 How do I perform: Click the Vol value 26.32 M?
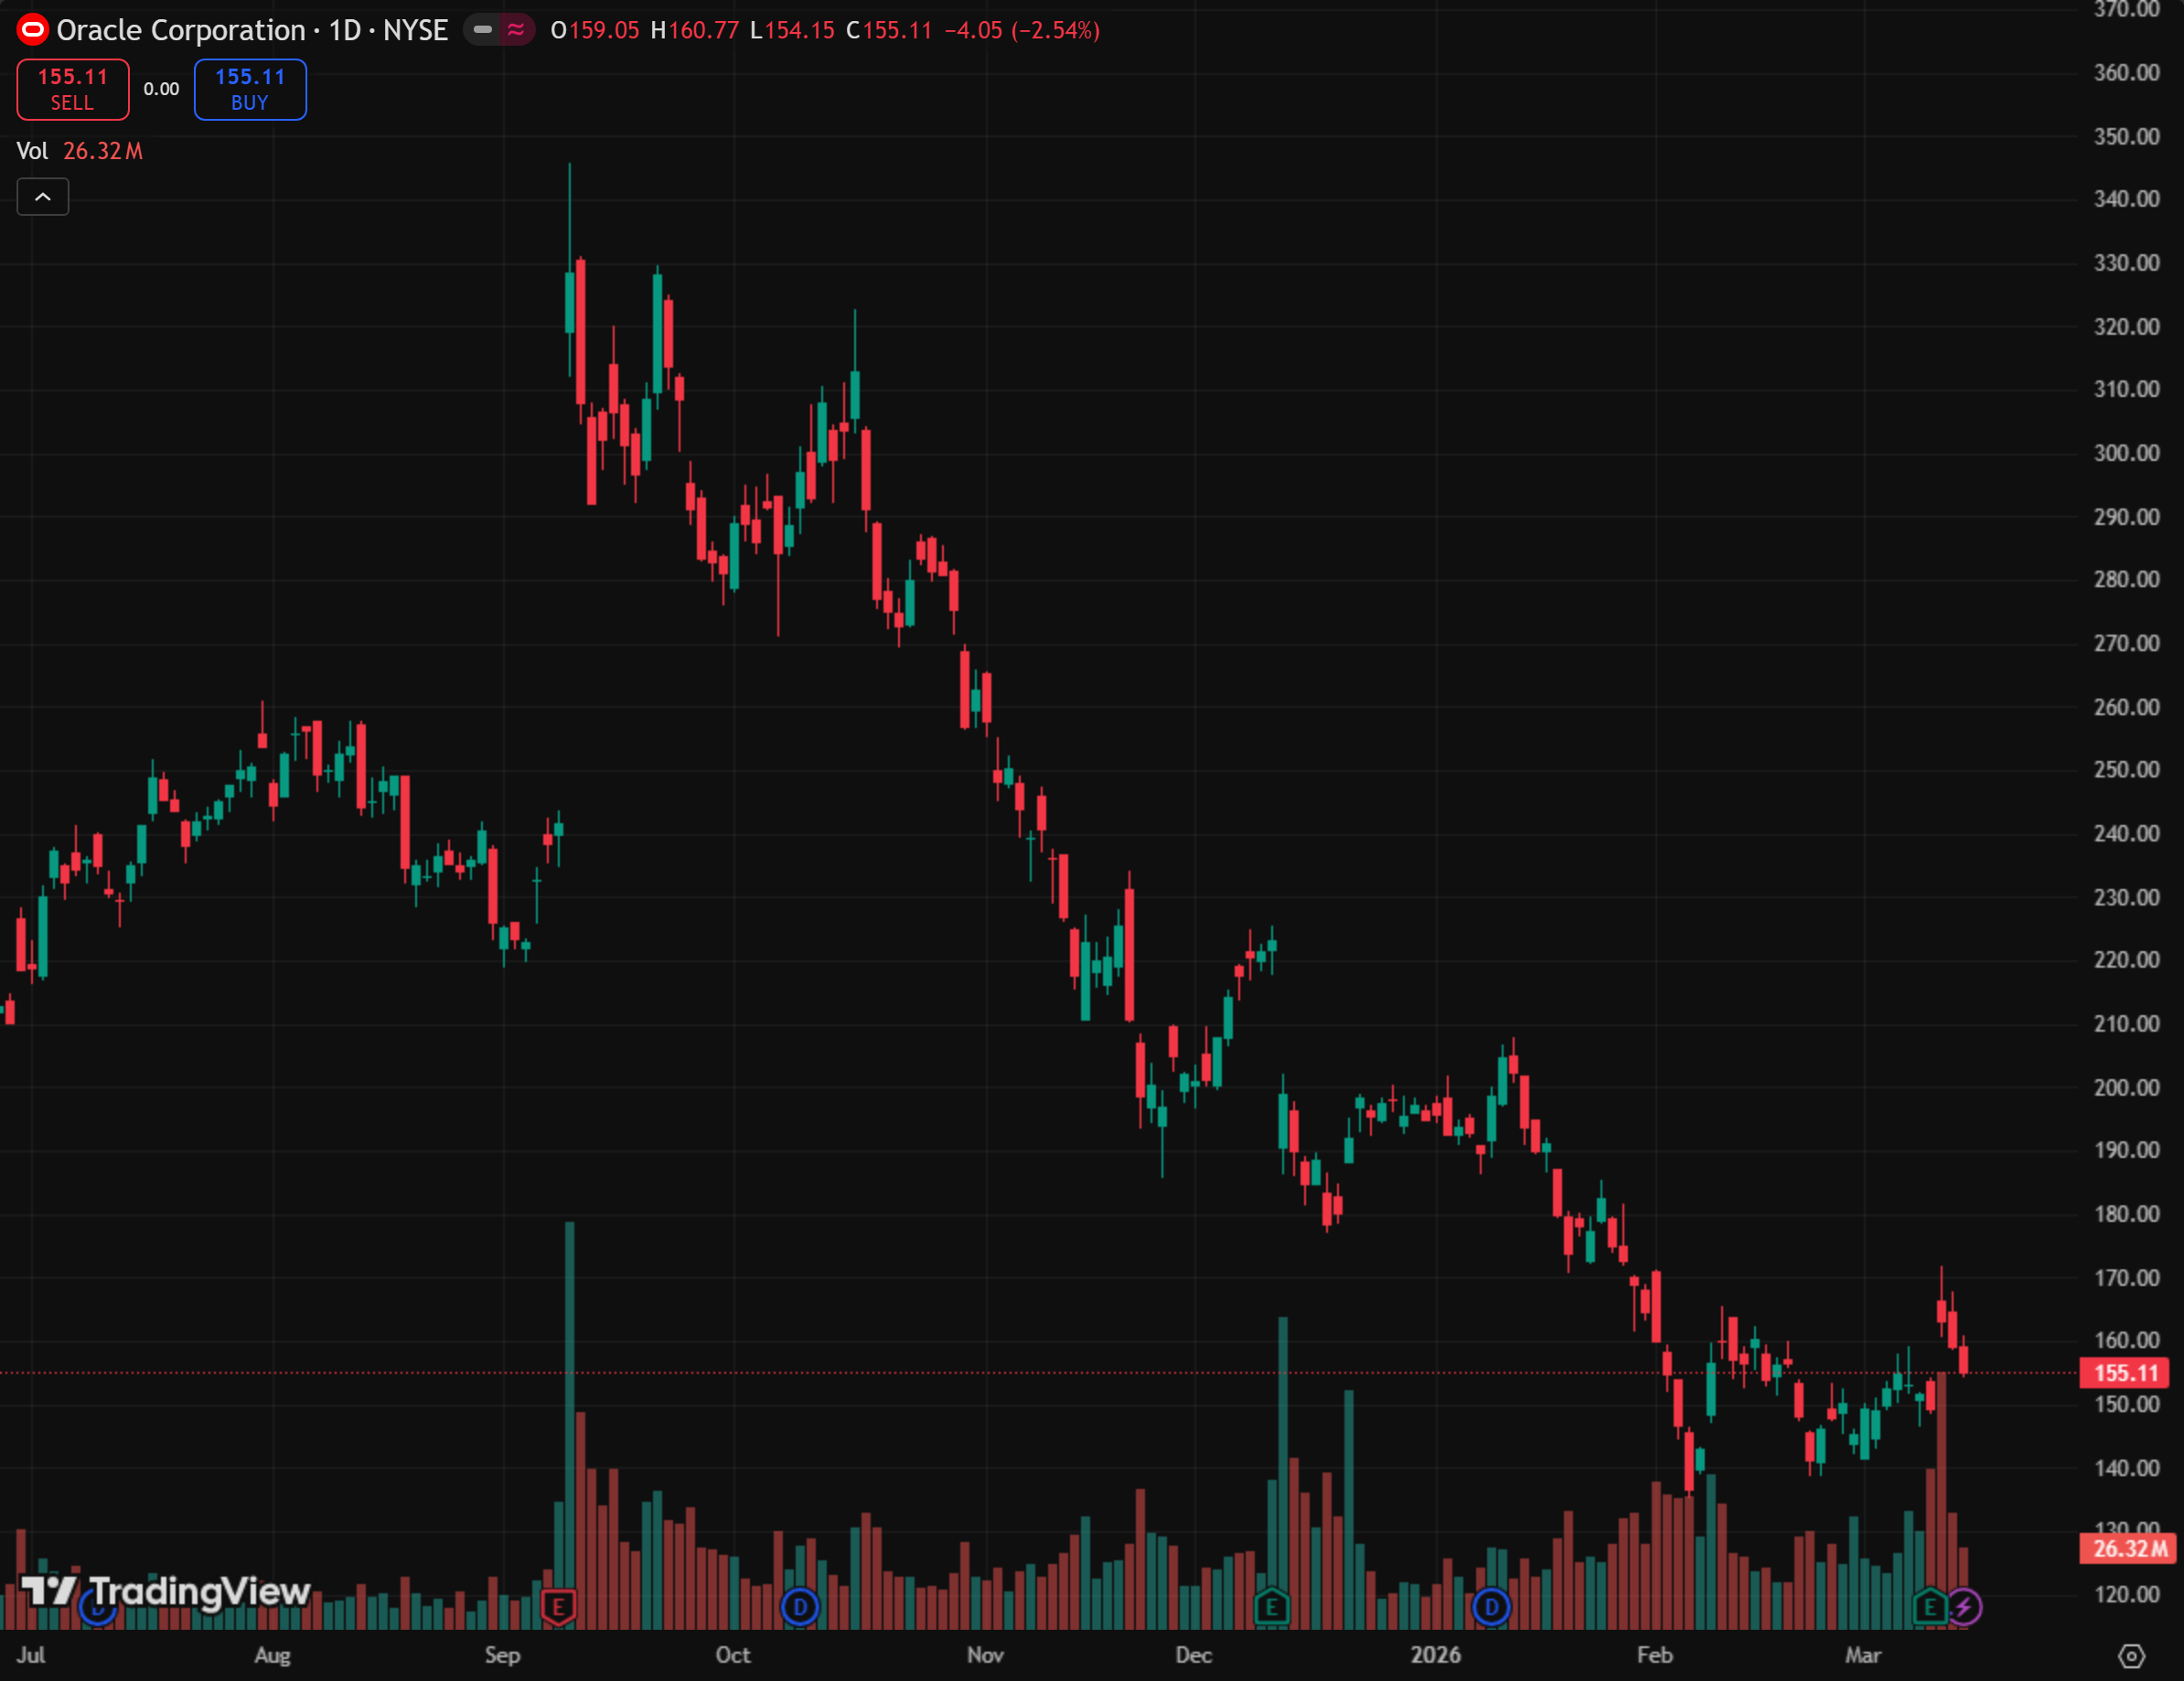pos(103,151)
